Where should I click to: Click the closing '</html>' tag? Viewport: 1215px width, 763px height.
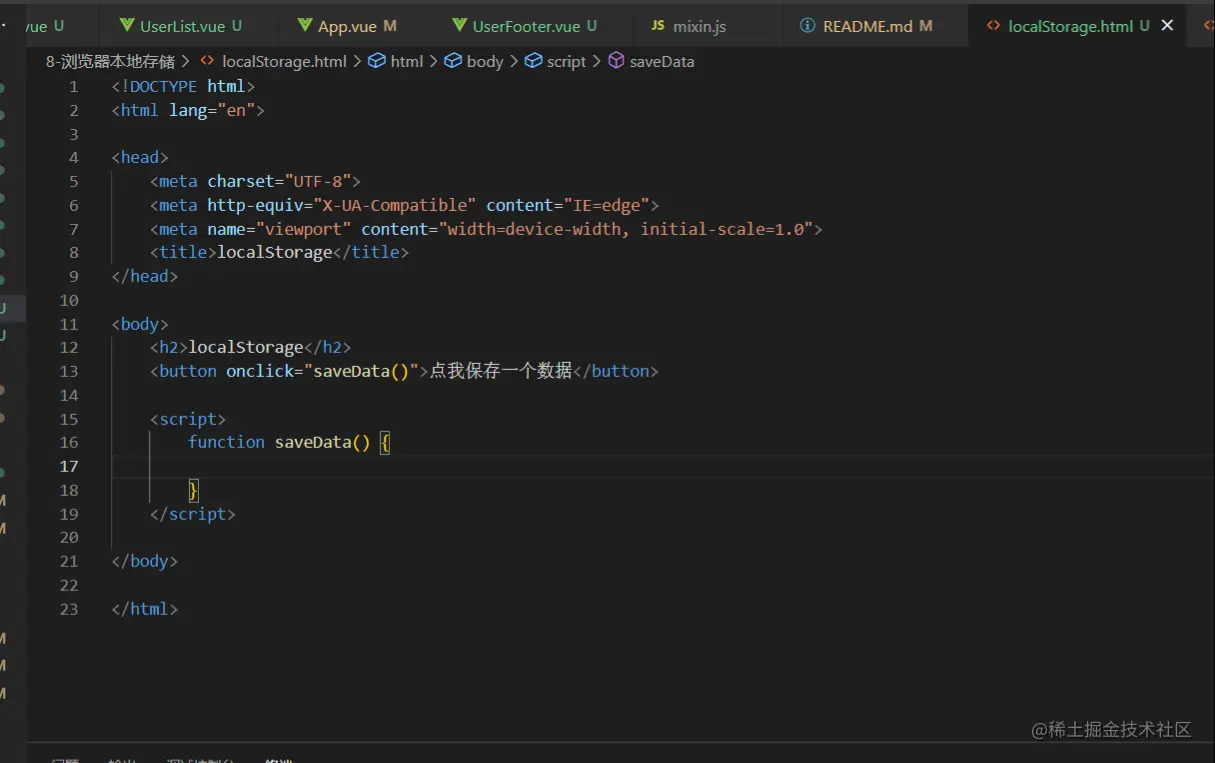[145, 609]
